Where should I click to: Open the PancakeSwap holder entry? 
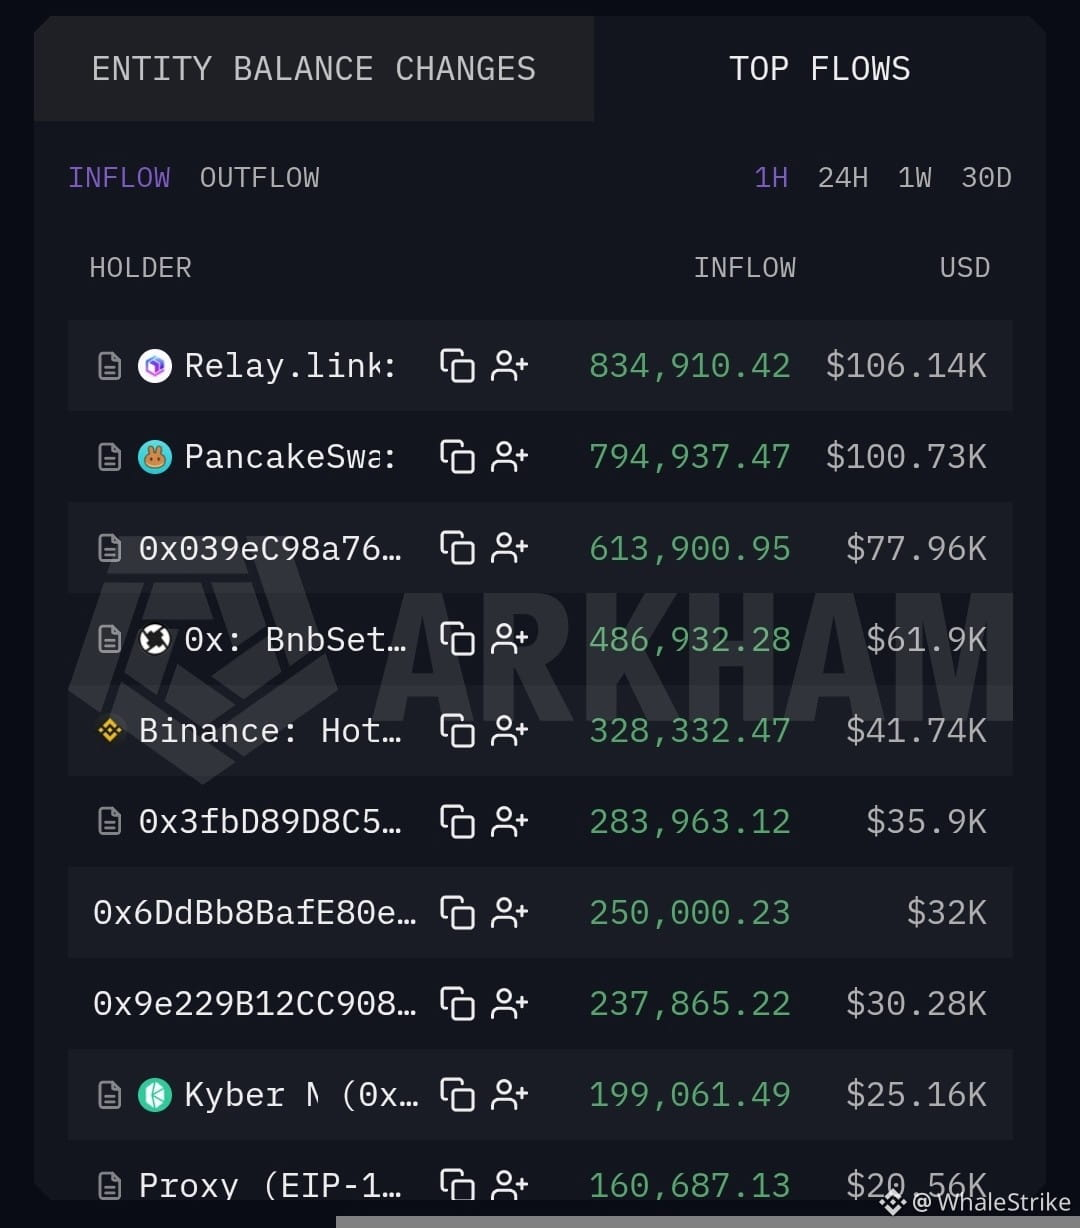click(x=291, y=457)
